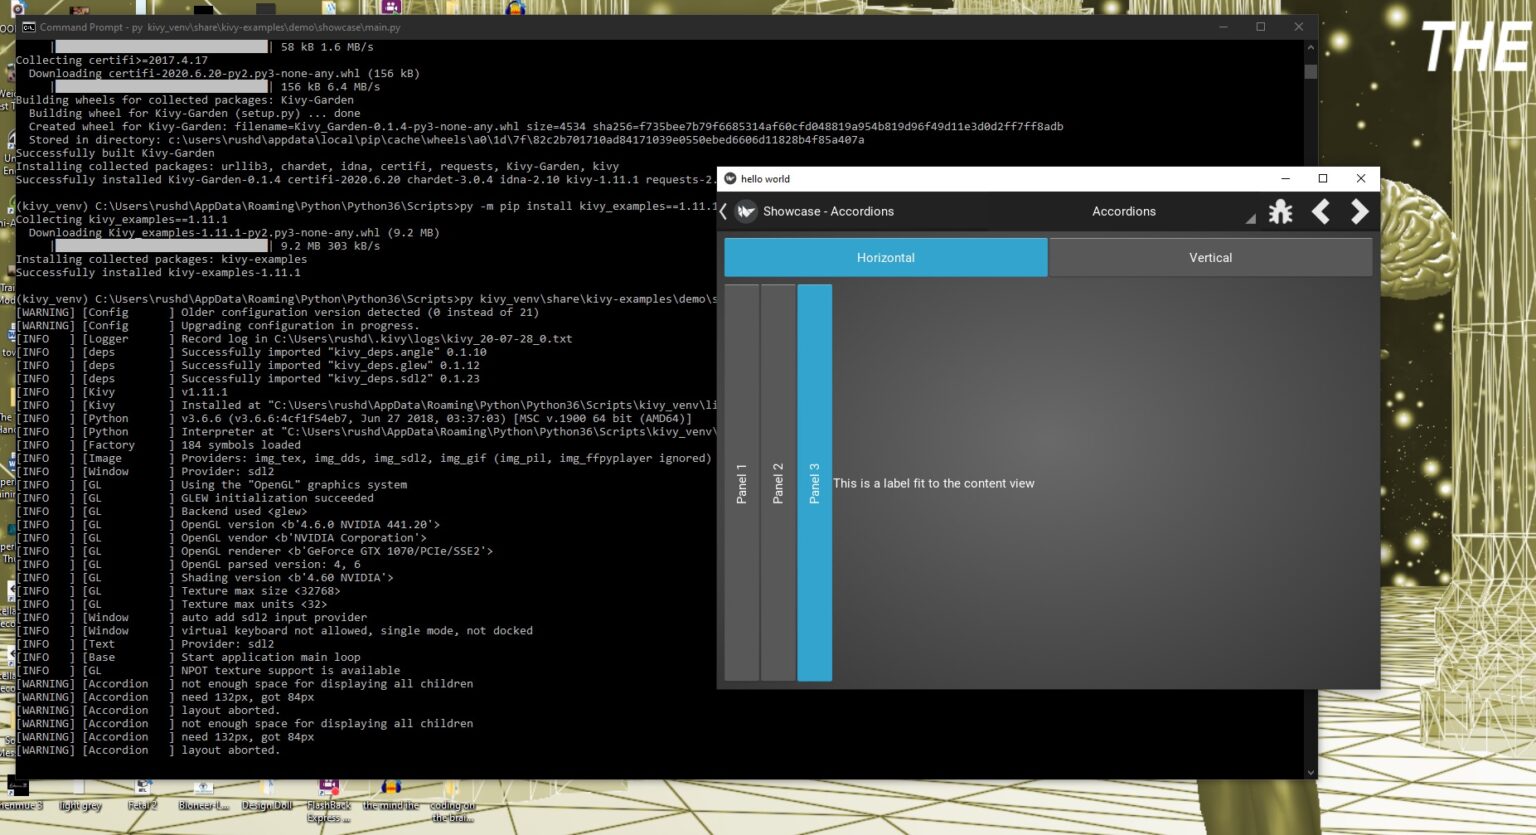Image resolution: width=1536 pixels, height=835 pixels.
Task: Open the 'the mind the' desktop shortcut
Action: pyautogui.click(x=390, y=790)
